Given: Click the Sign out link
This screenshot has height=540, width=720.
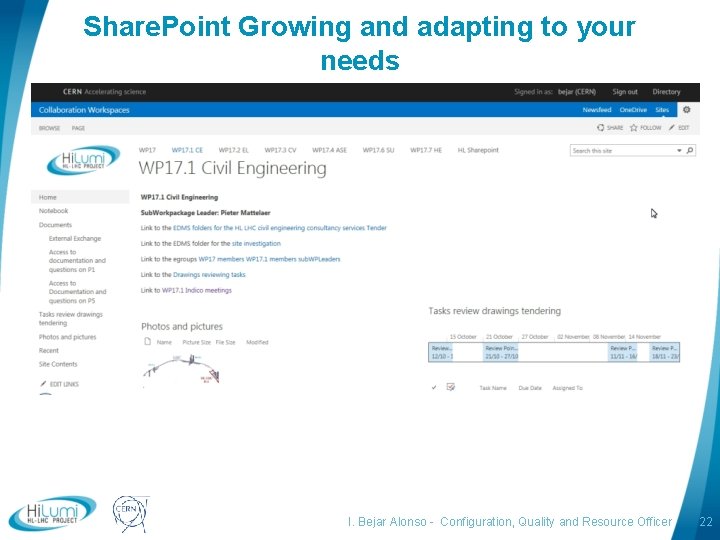Looking at the screenshot, I should pyautogui.click(x=624, y=92).
